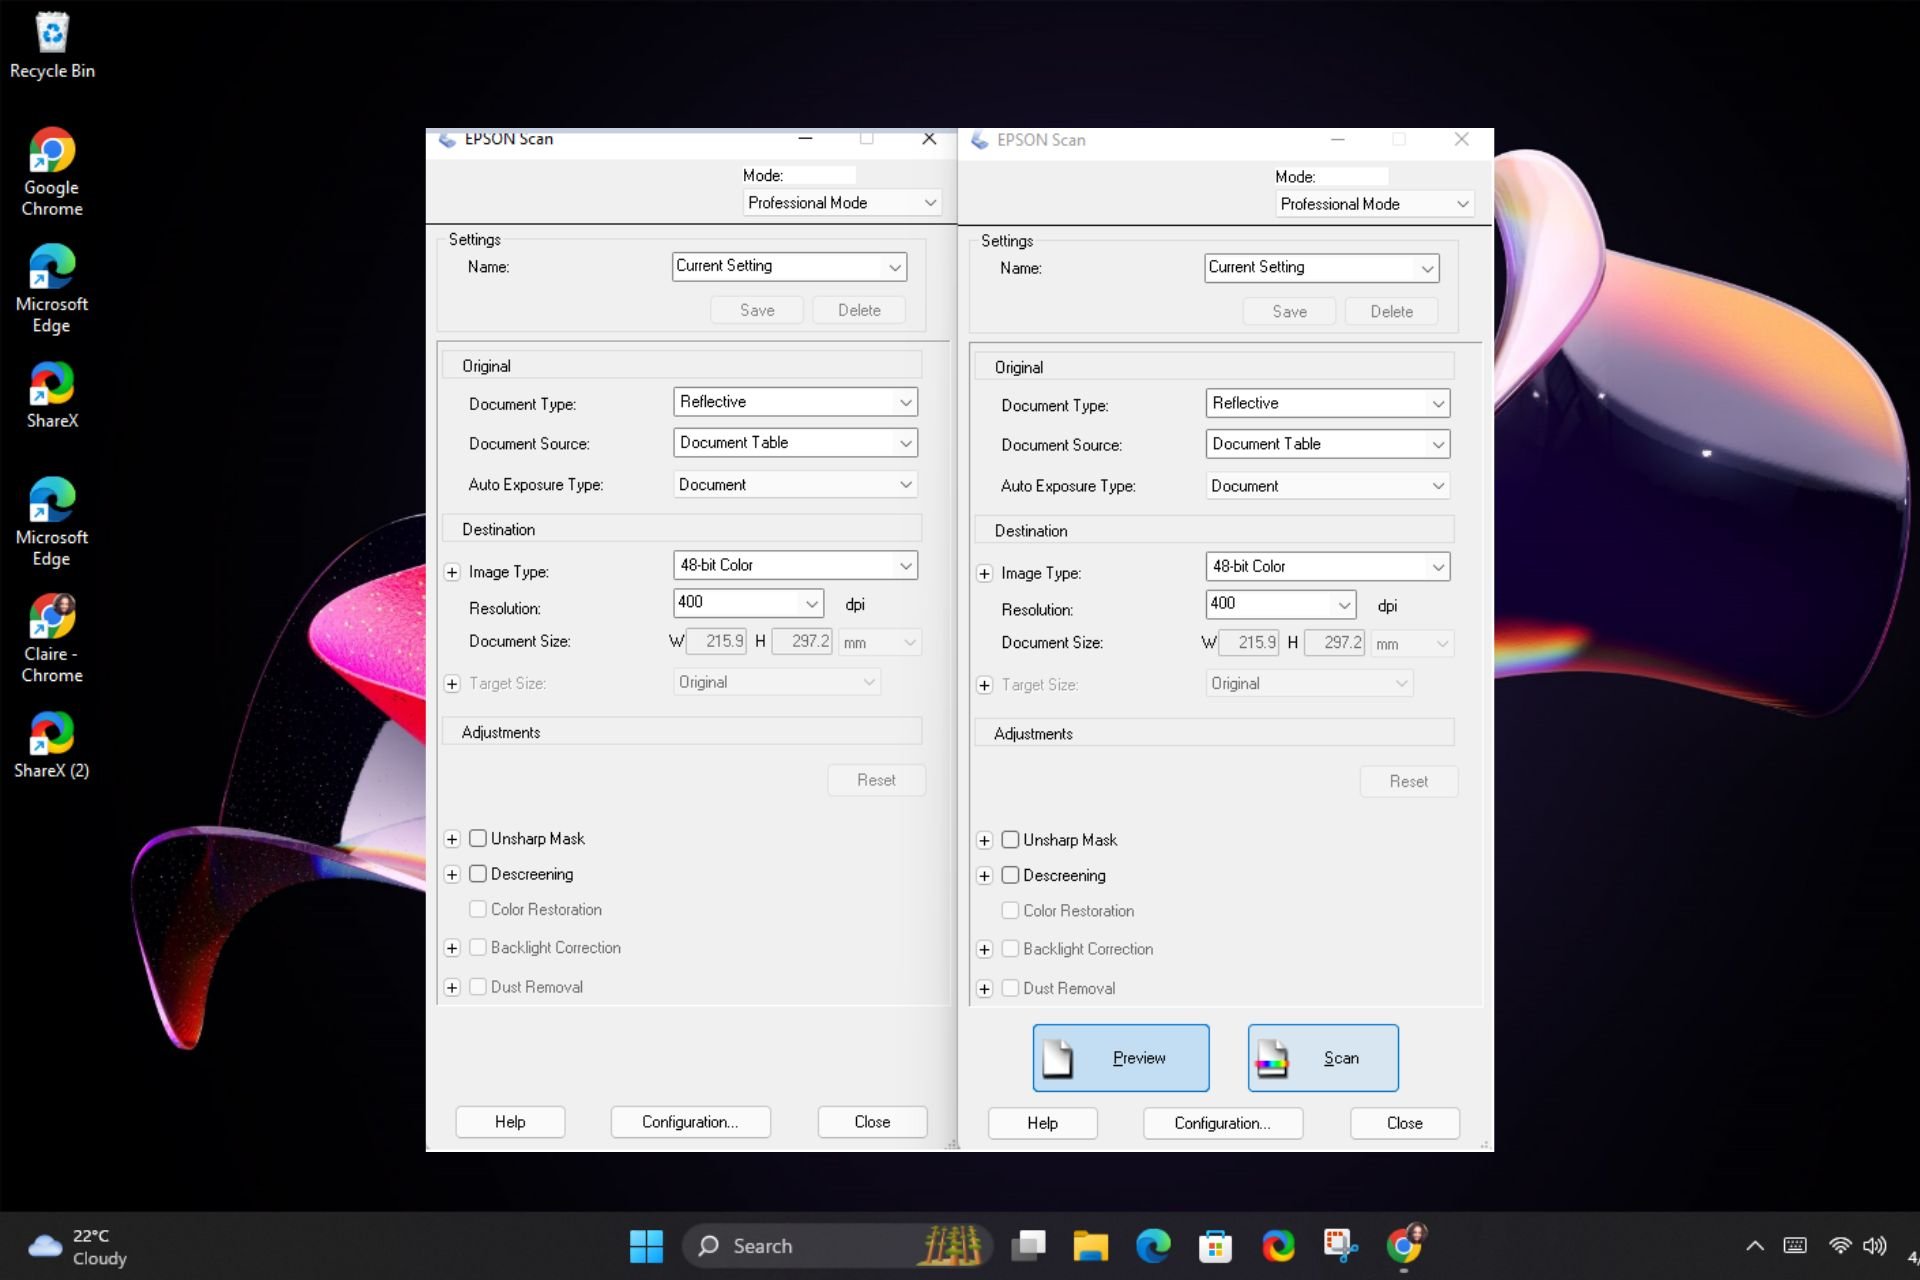Click Help in right EPSON Scan window
Screen dimensions: 1920x1280
[x=1042, y=1123]
